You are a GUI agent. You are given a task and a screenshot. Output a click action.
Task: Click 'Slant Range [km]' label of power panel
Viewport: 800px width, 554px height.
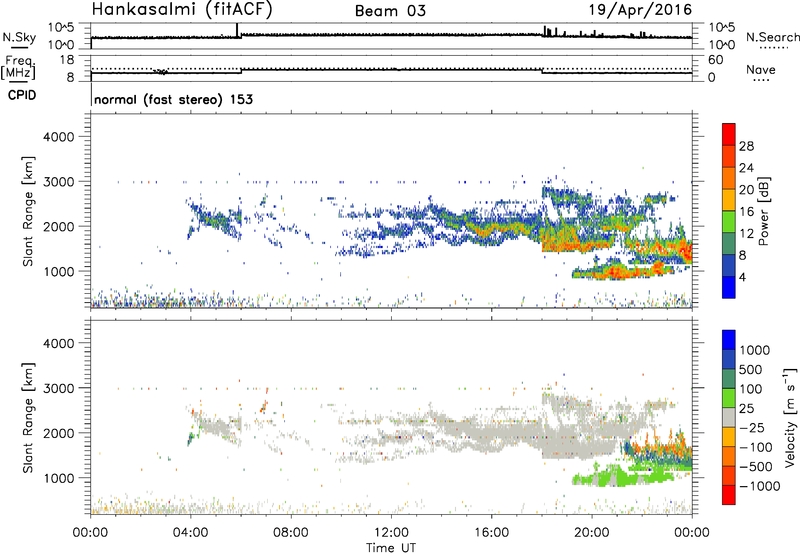(28, 211)
